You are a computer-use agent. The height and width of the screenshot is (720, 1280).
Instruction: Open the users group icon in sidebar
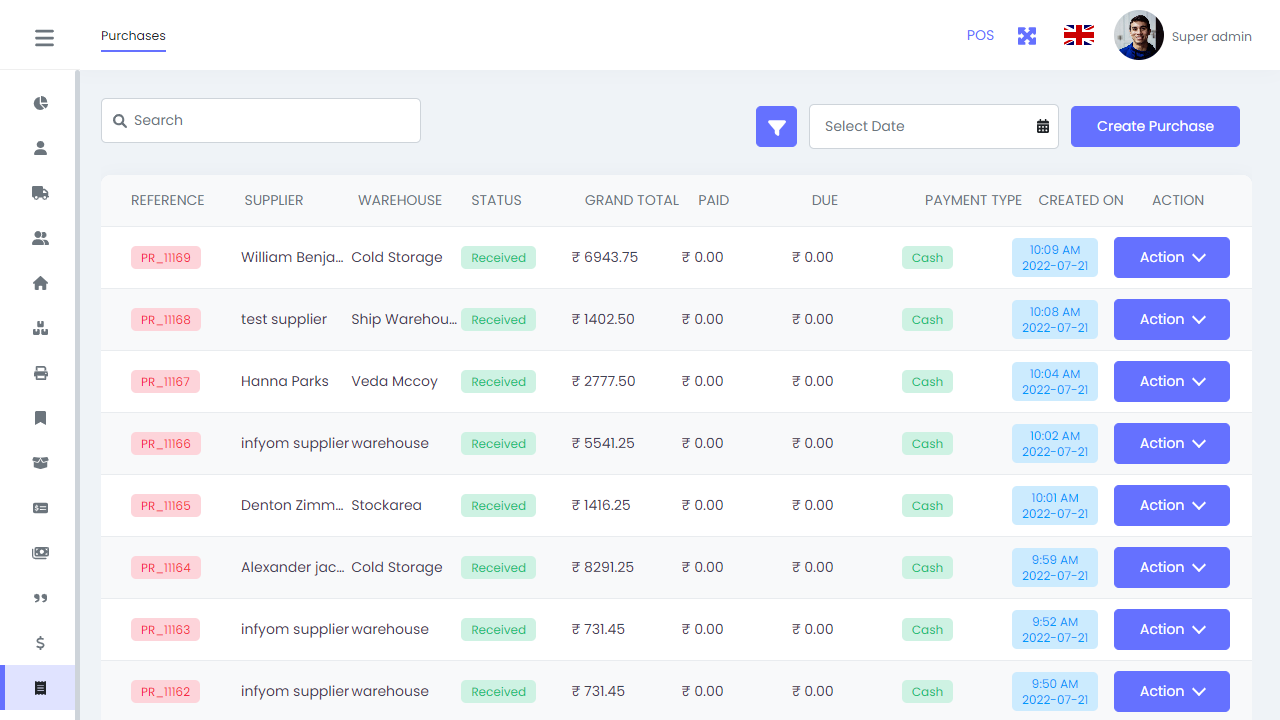click(x=40, y=237)
